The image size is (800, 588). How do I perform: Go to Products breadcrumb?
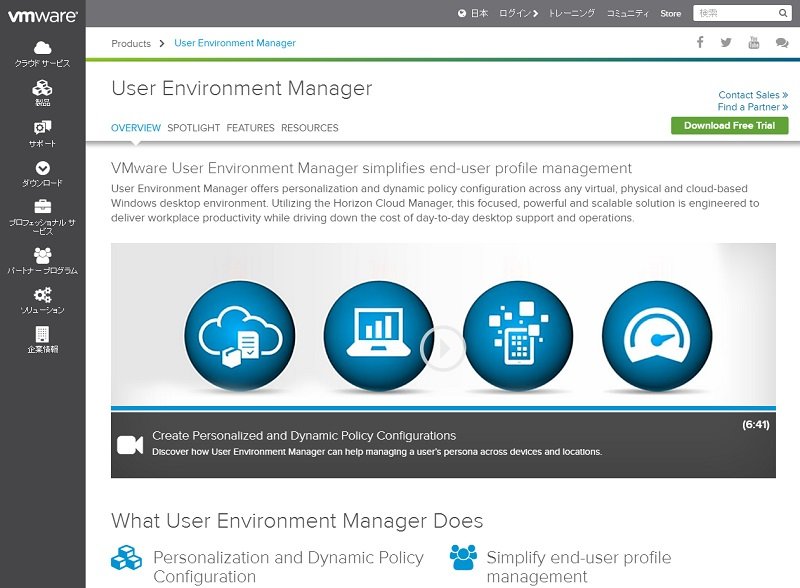(x=131, y=43)
